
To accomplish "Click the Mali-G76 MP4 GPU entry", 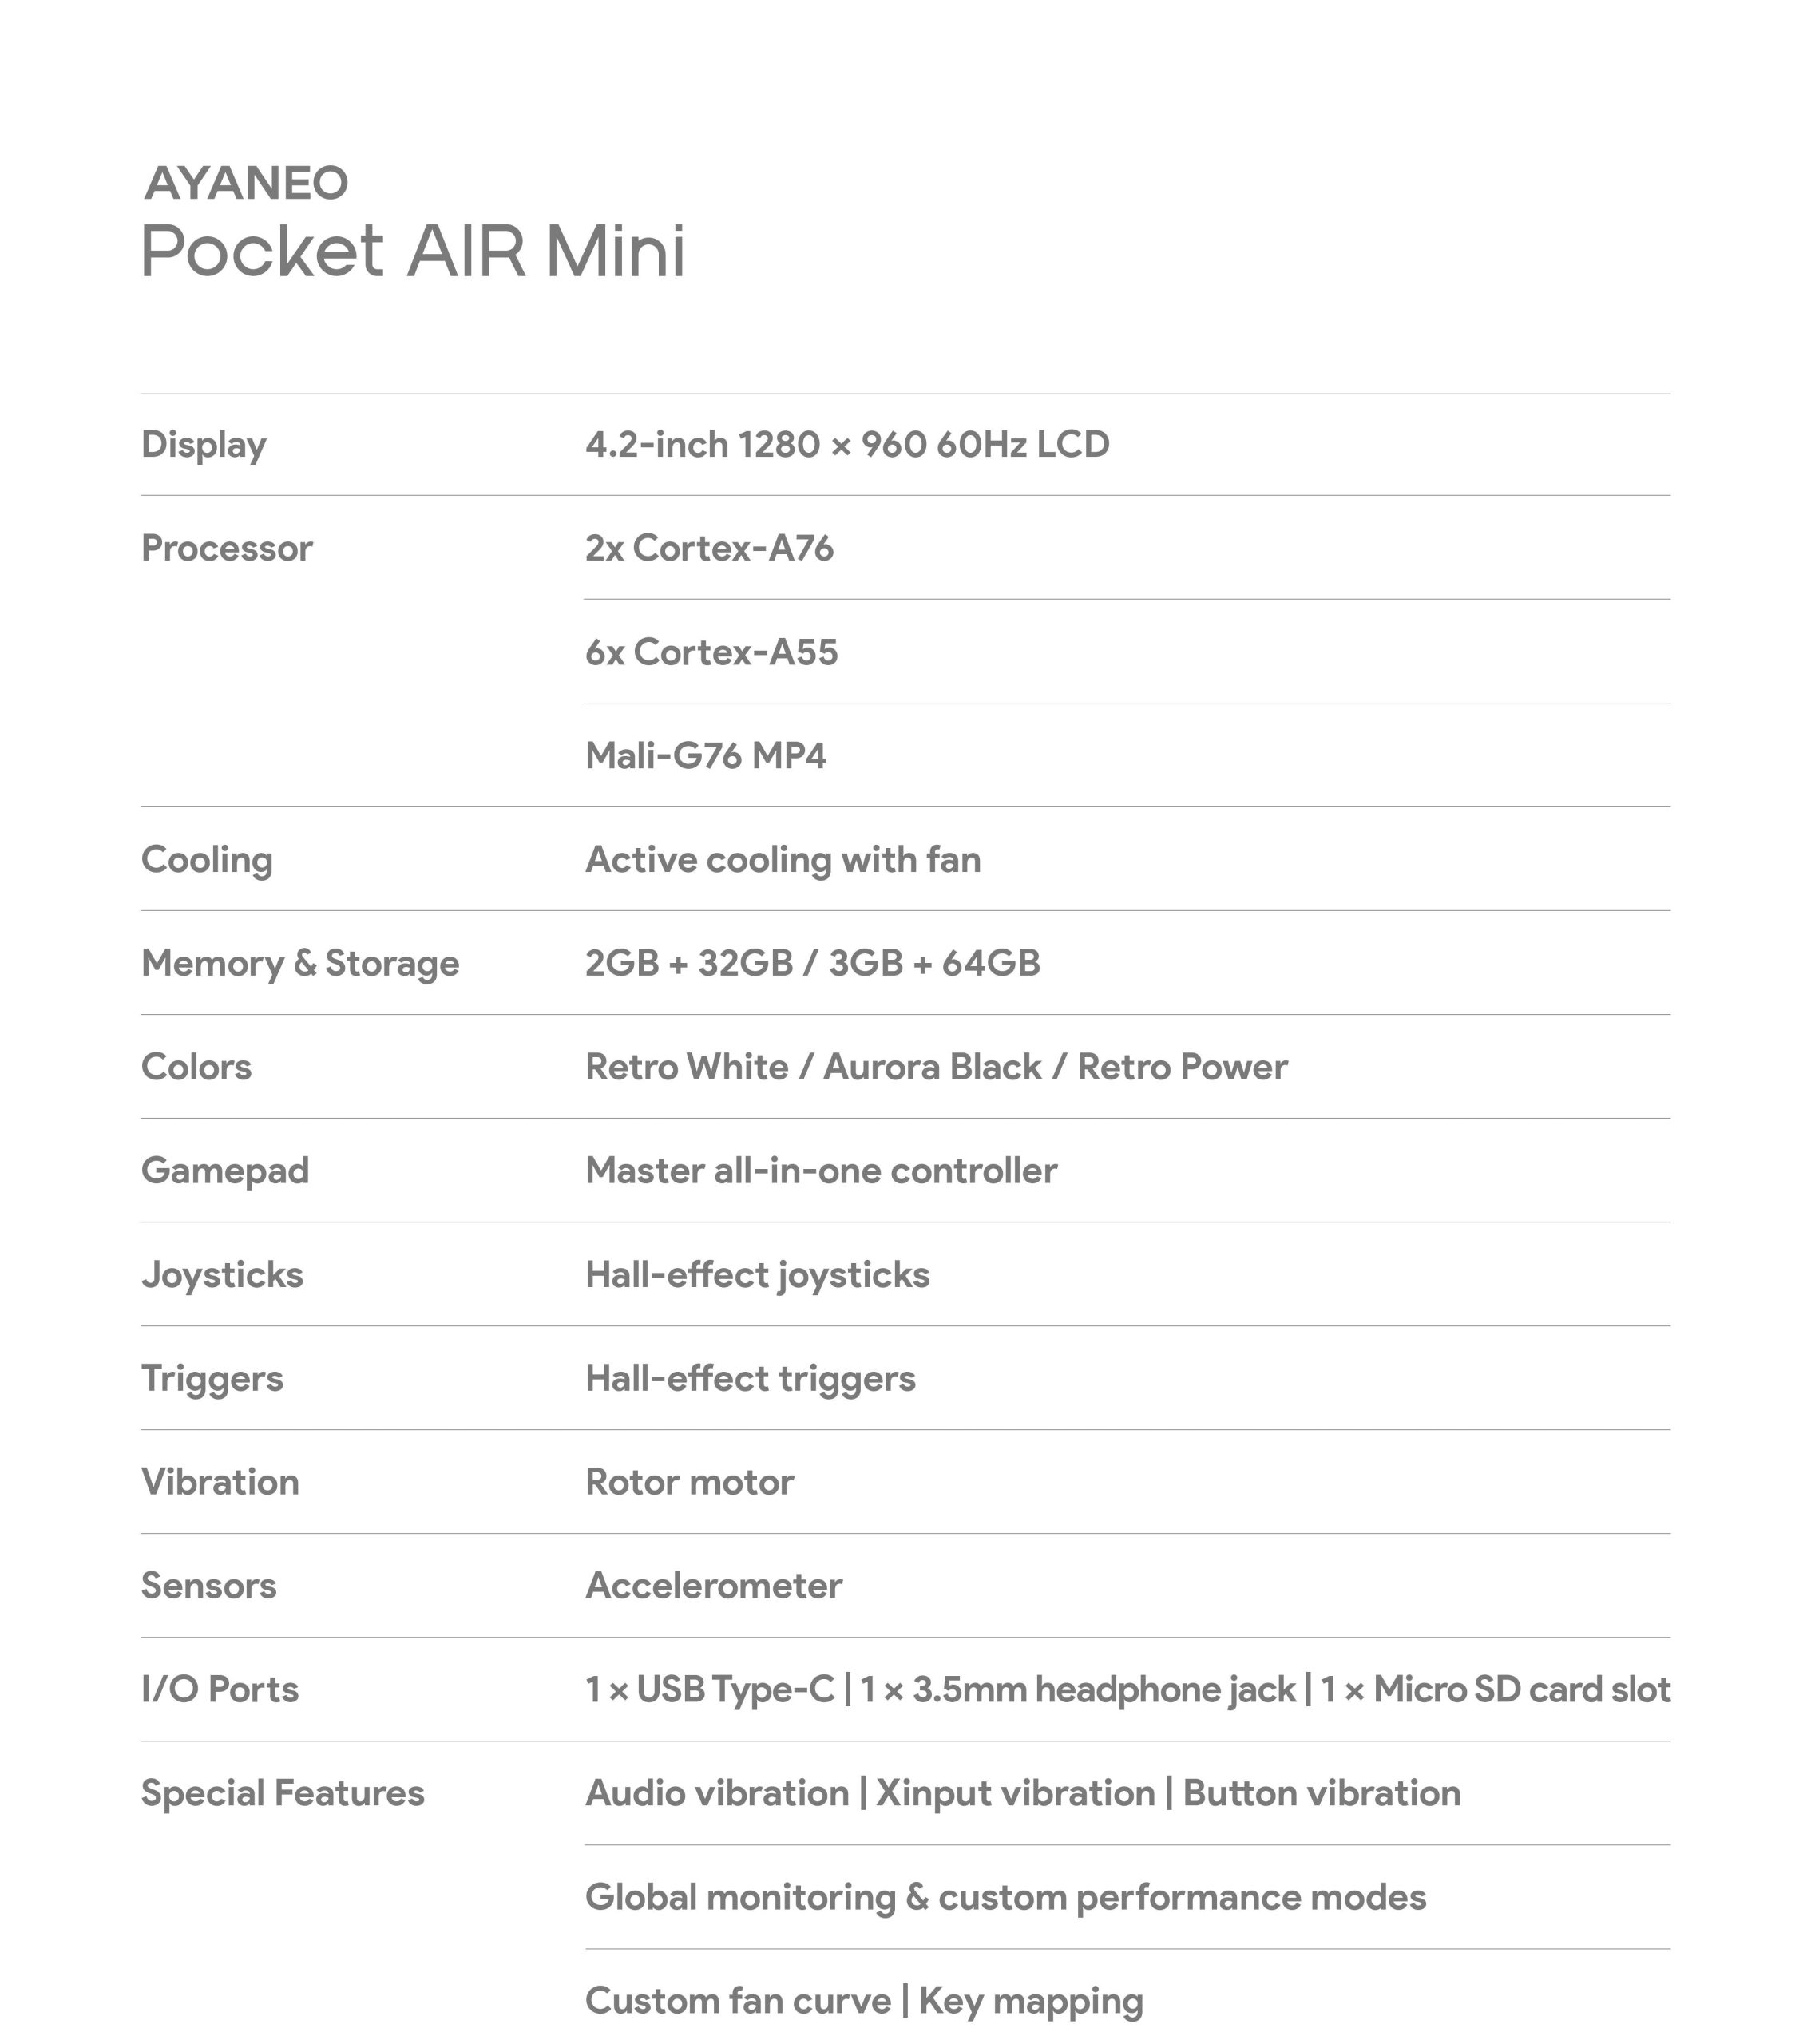I will coord(705,755).
